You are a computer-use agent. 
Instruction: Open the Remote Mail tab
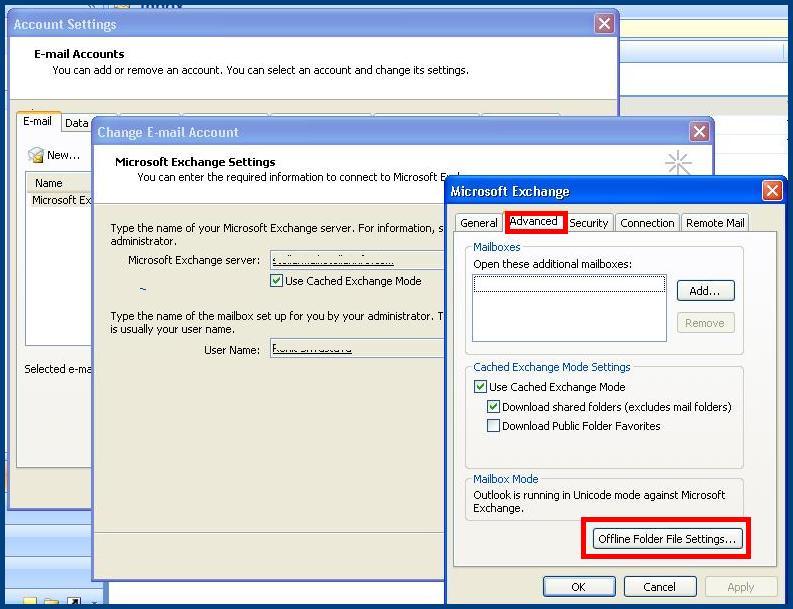tap(715, 223)
